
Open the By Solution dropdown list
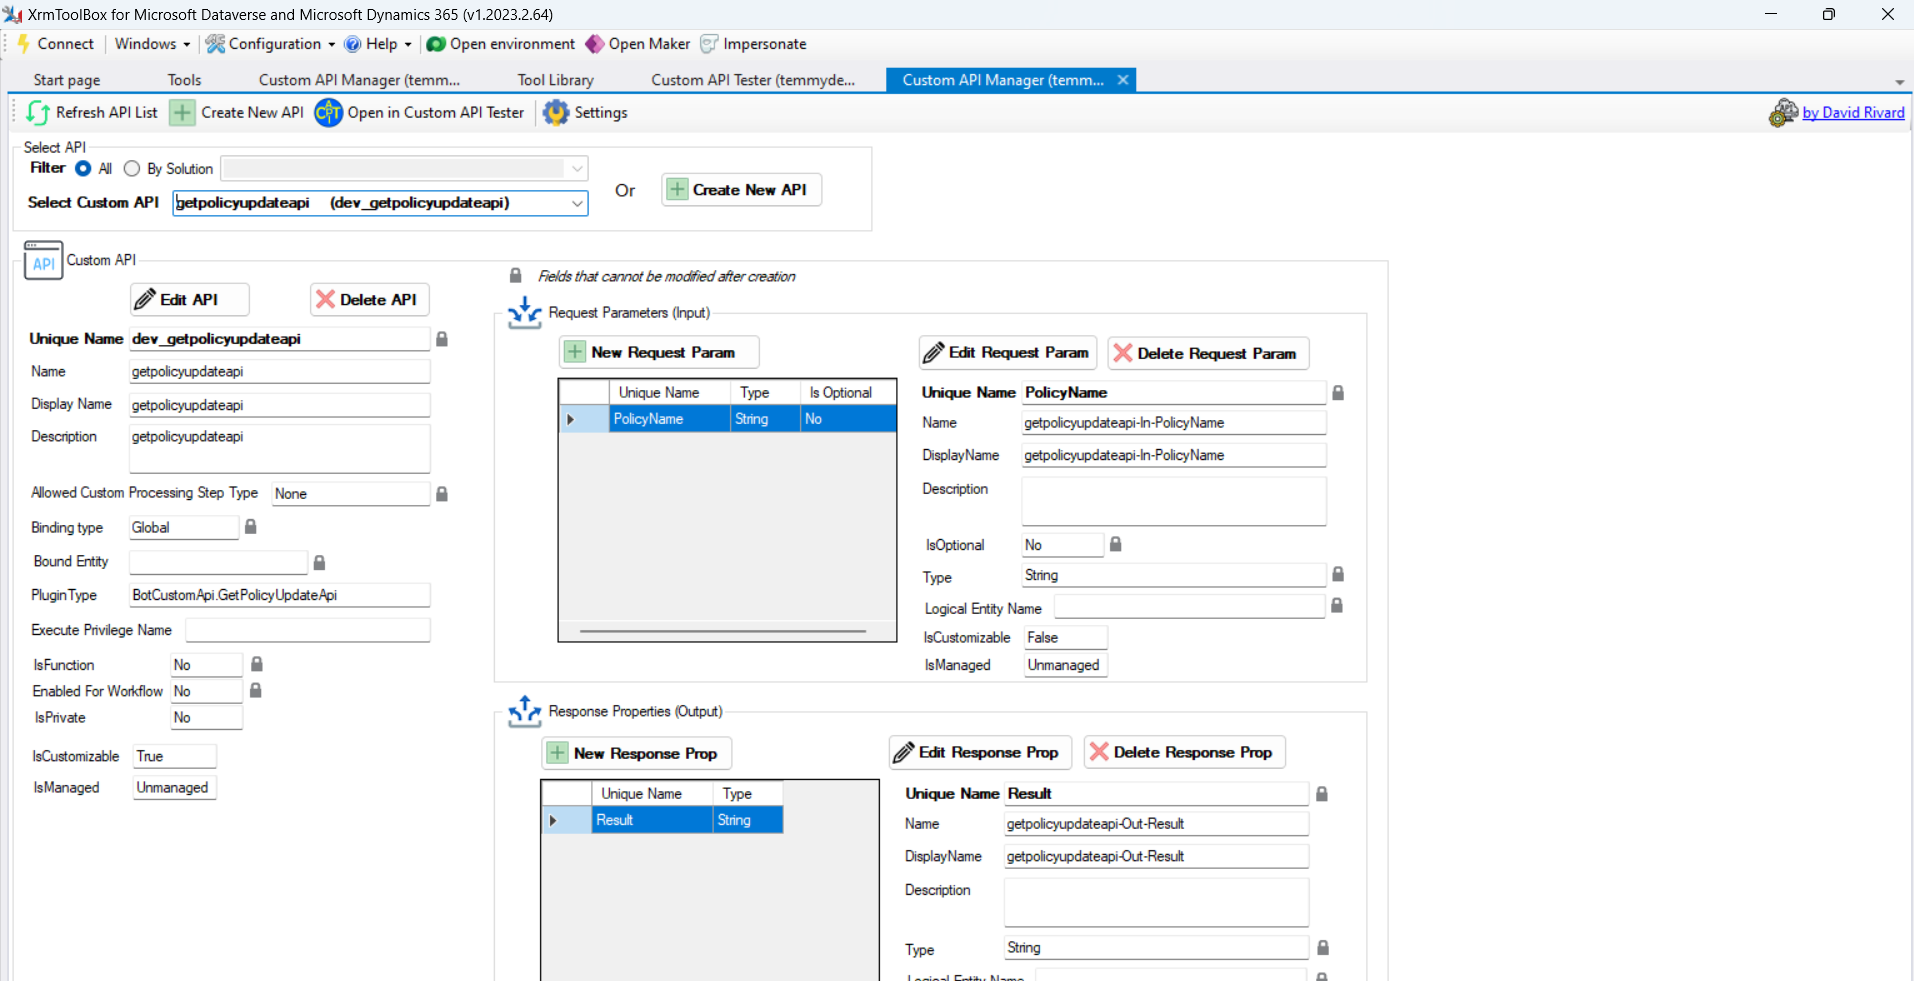[577, 169]
